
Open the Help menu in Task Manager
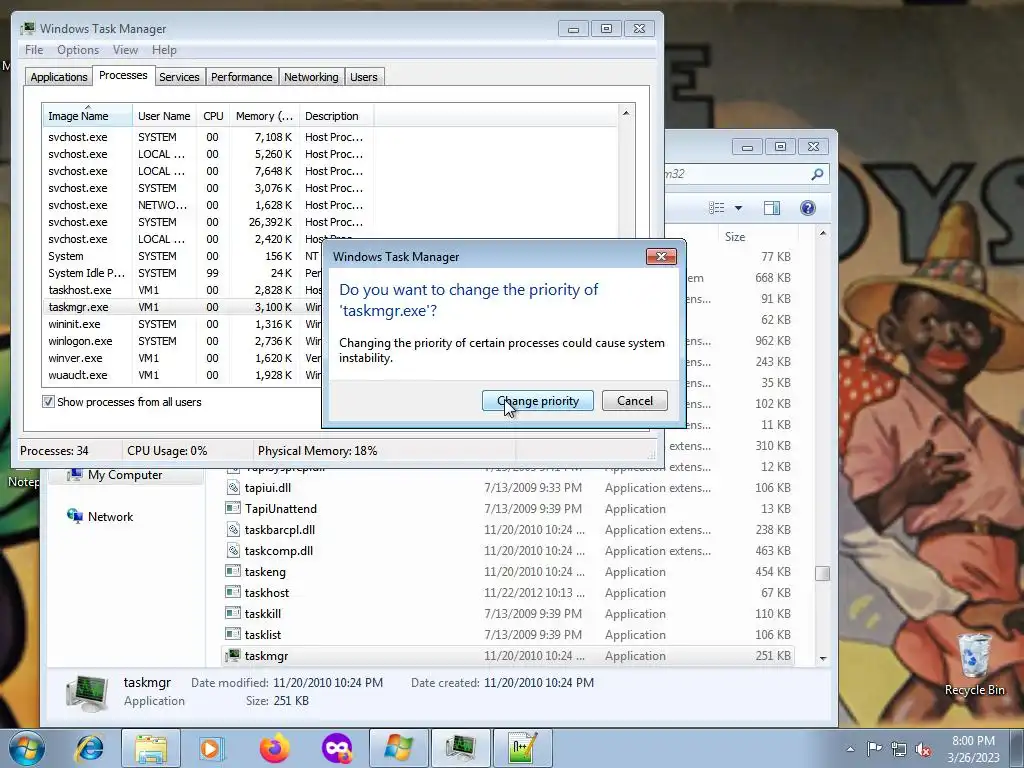pyautogui.click(x=164, y=50)
